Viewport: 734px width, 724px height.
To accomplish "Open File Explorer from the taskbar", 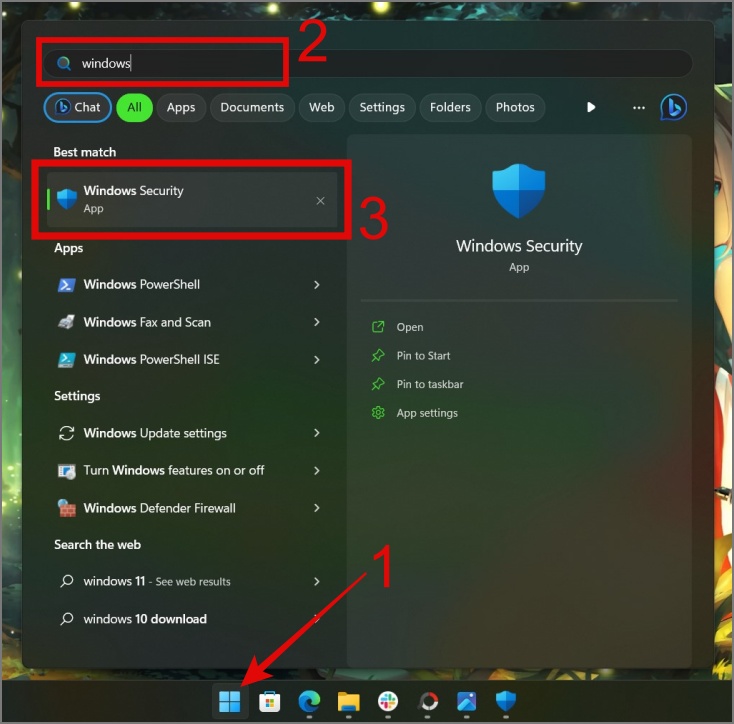I will click(349, 701).
